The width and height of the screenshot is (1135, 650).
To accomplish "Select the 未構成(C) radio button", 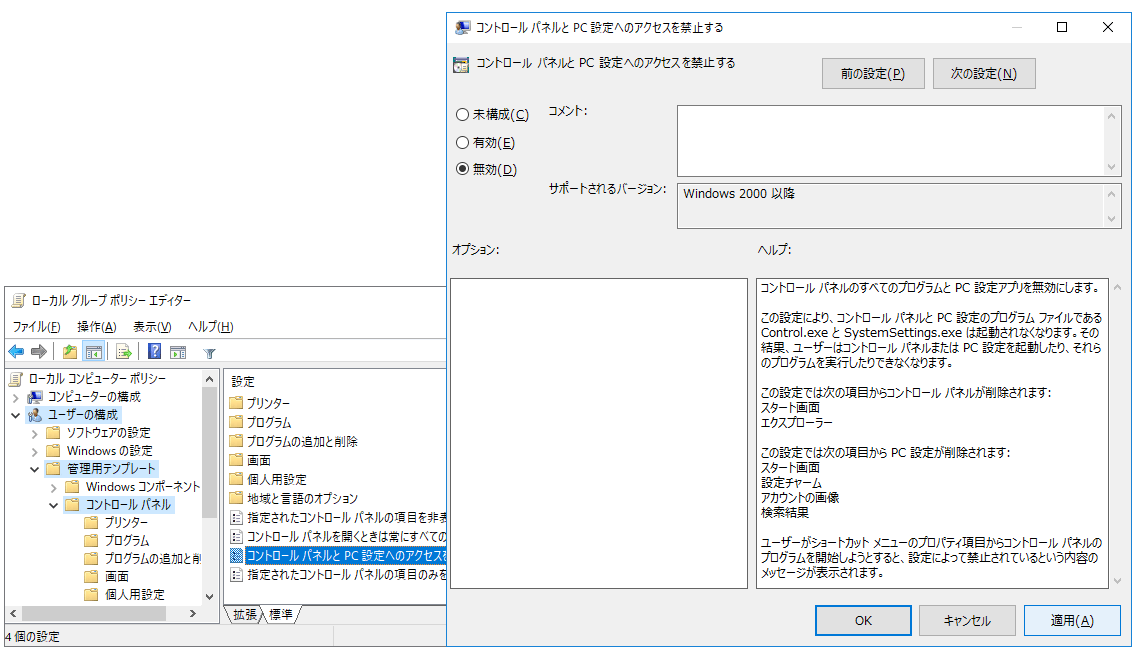I will coord(463,114).
